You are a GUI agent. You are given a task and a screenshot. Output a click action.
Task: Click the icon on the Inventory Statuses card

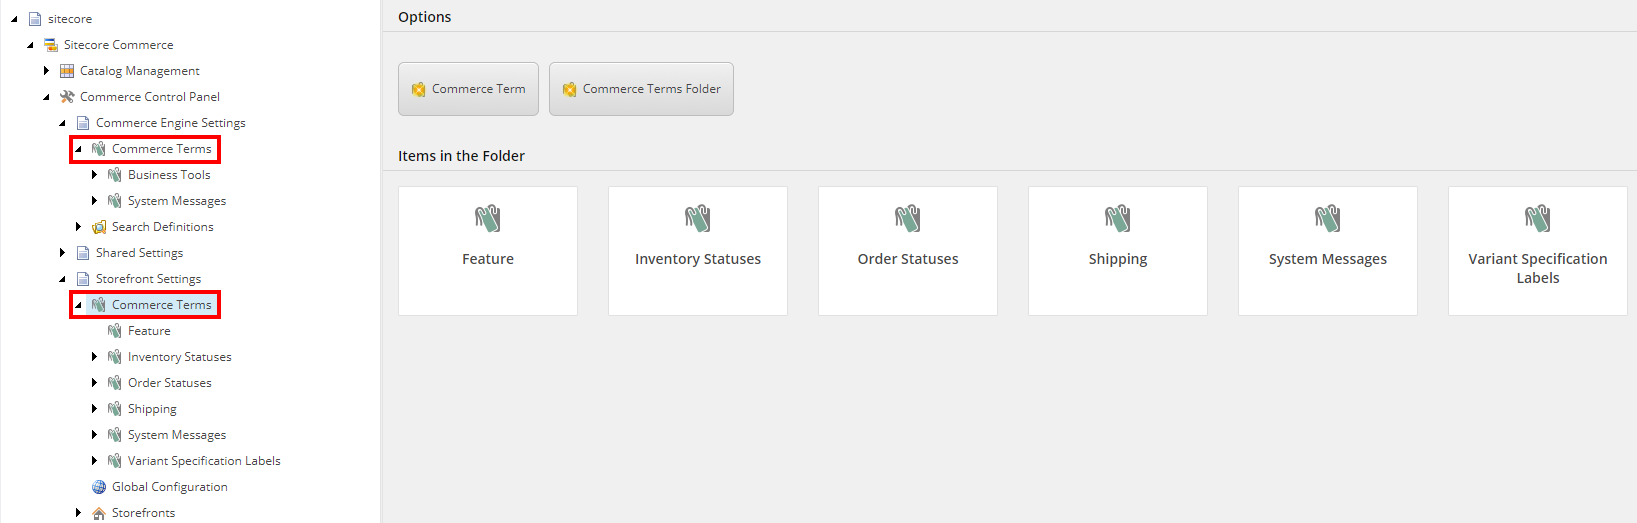point(698,218)
